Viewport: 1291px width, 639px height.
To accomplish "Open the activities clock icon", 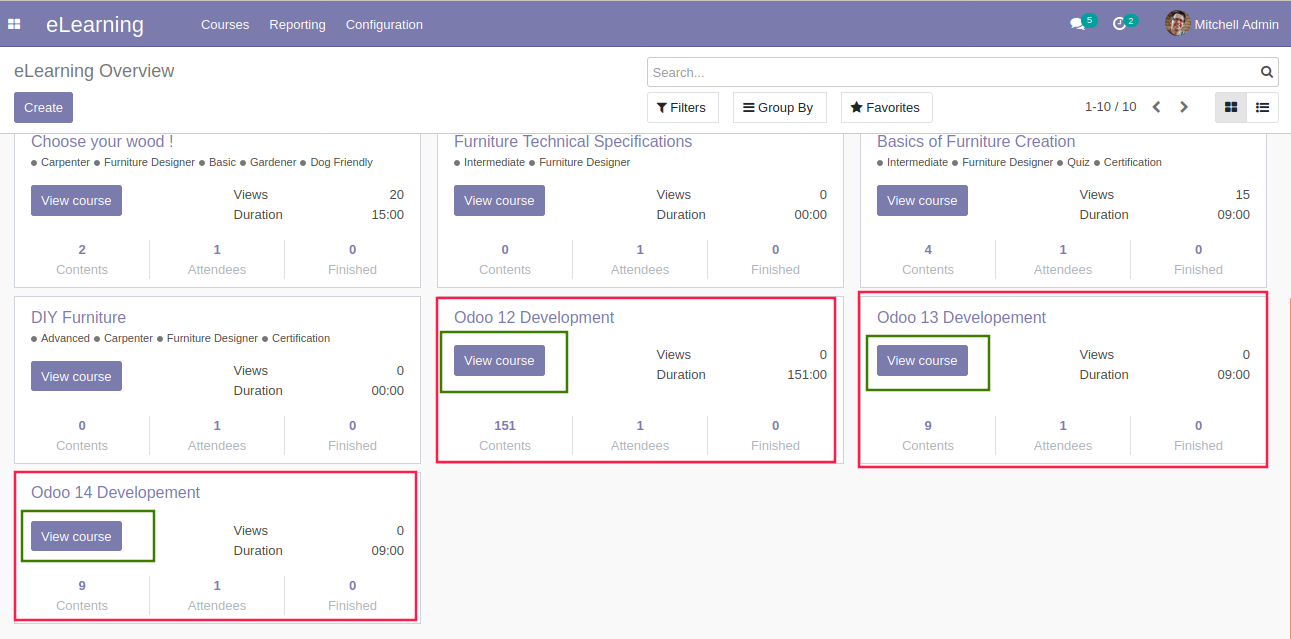I will [1119, 24].
